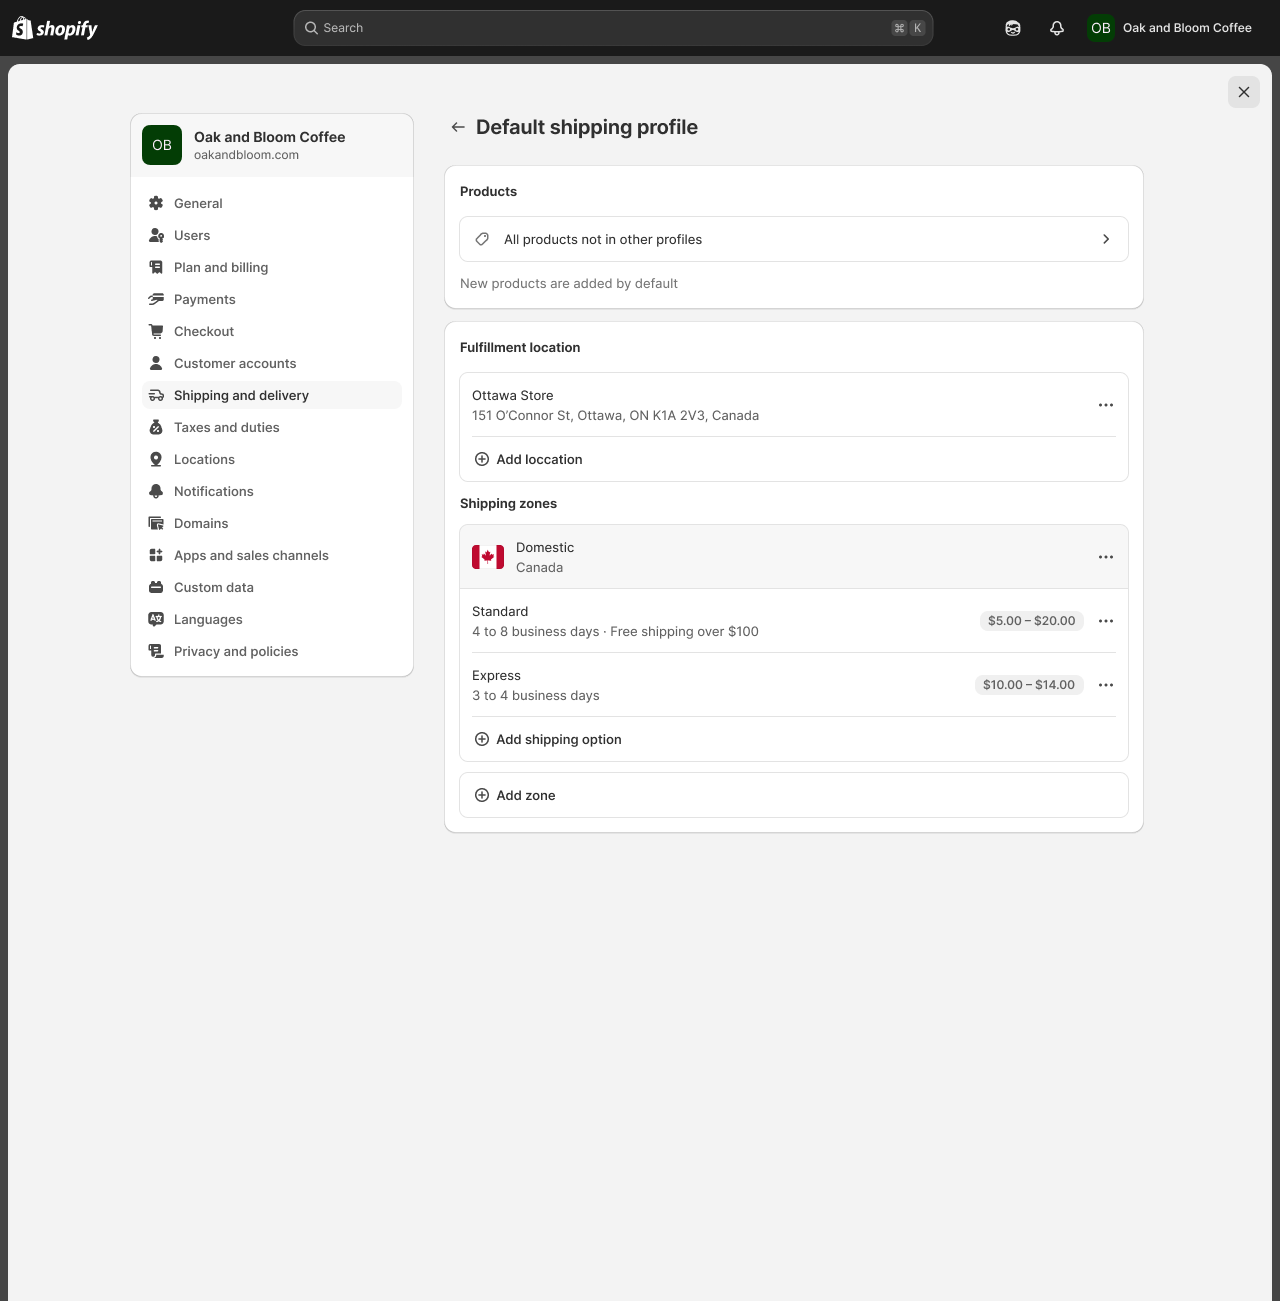Close the settings panel with X button
This screenshot has width=1280, height=1301.
coord(1244,92)
